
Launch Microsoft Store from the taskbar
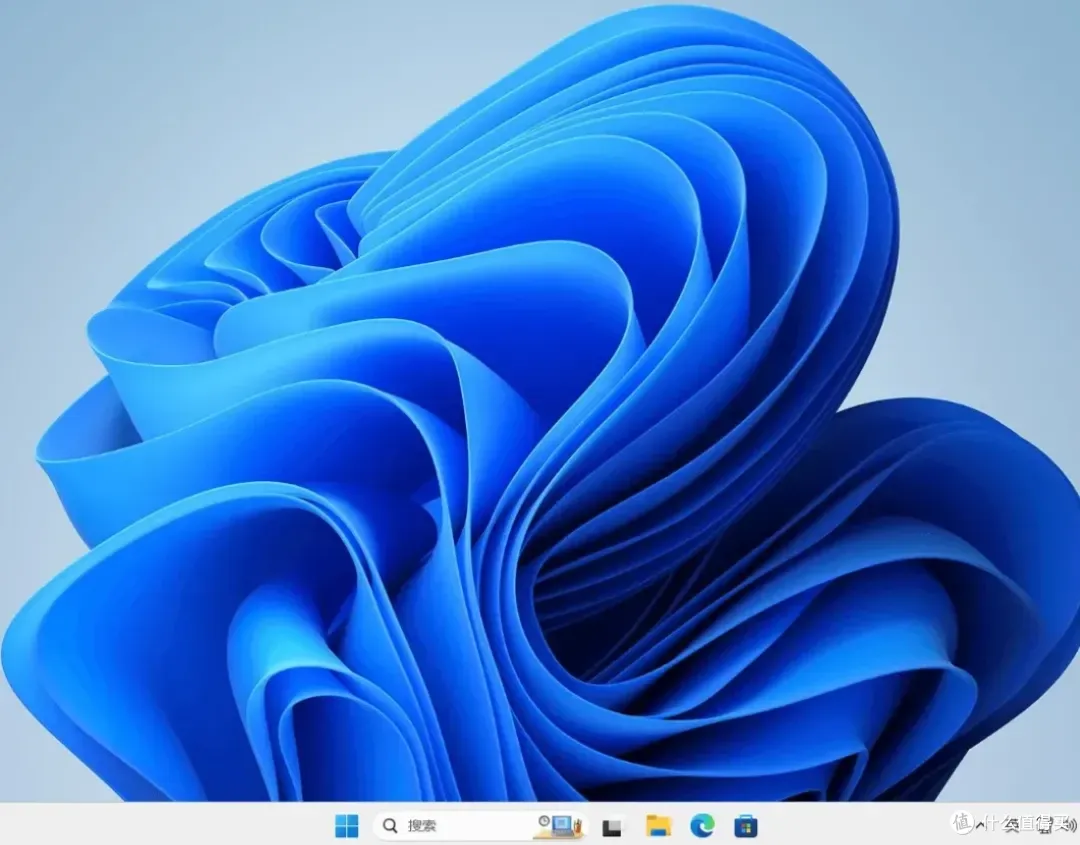point(746,826)
